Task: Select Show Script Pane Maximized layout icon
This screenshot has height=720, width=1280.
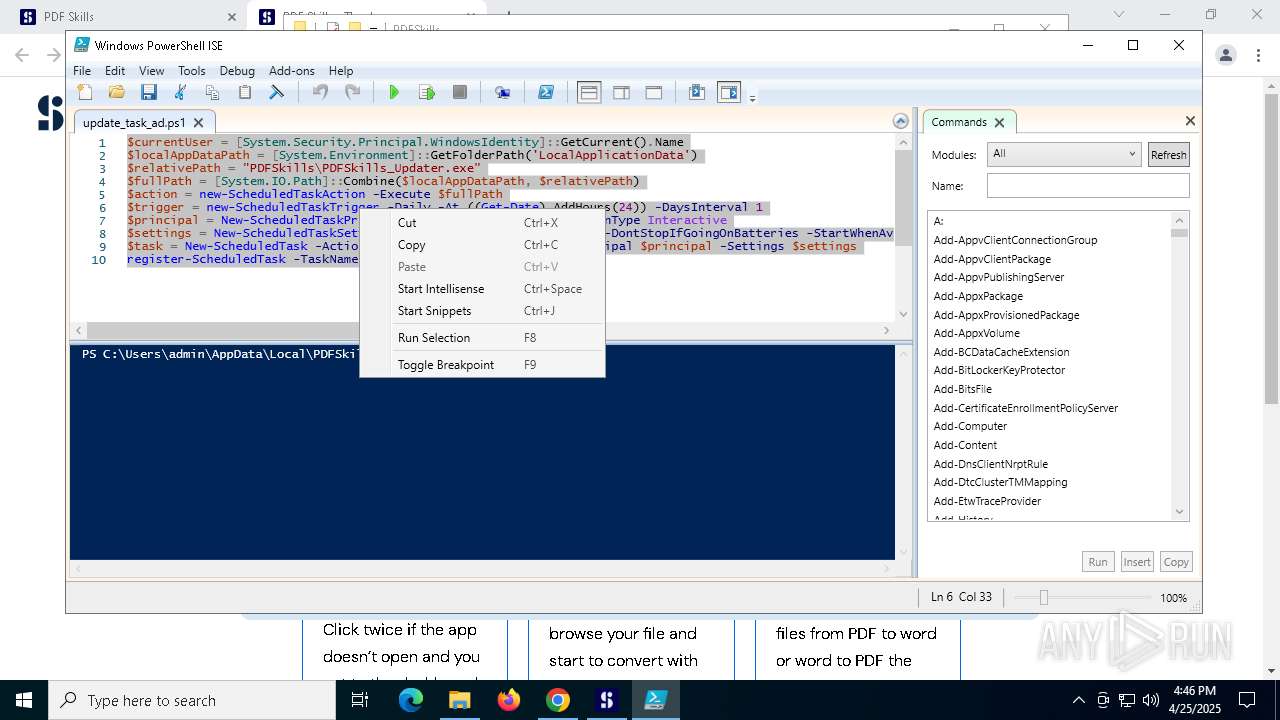Action: (654, 92)
